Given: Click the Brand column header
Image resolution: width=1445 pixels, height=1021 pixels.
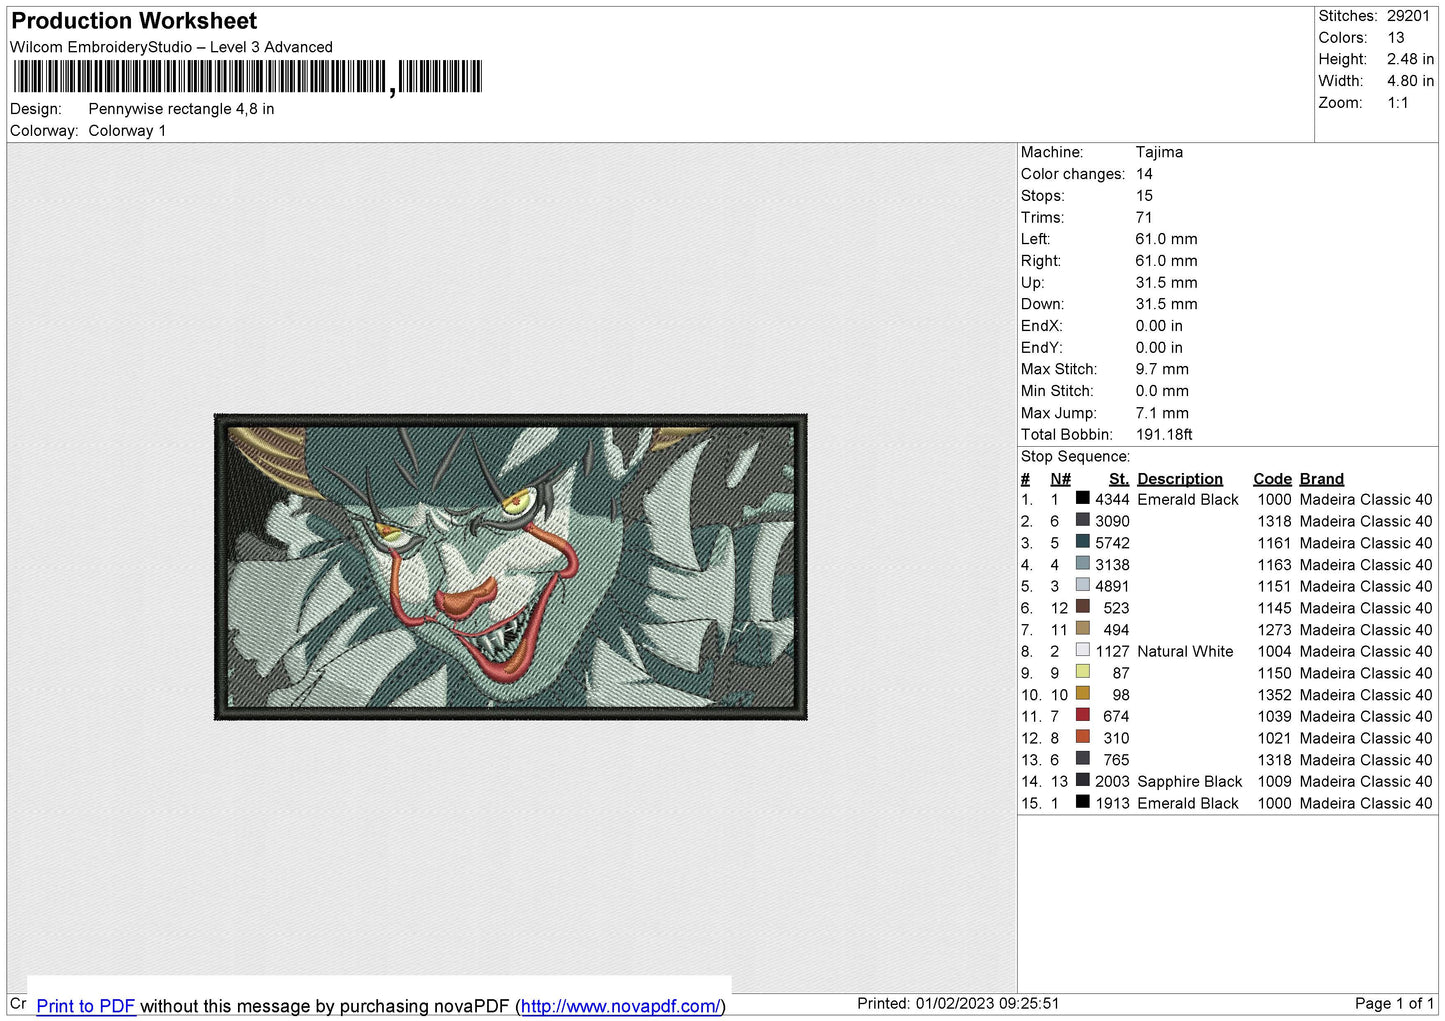Looking at the screenshot, I should [1321, 479].
